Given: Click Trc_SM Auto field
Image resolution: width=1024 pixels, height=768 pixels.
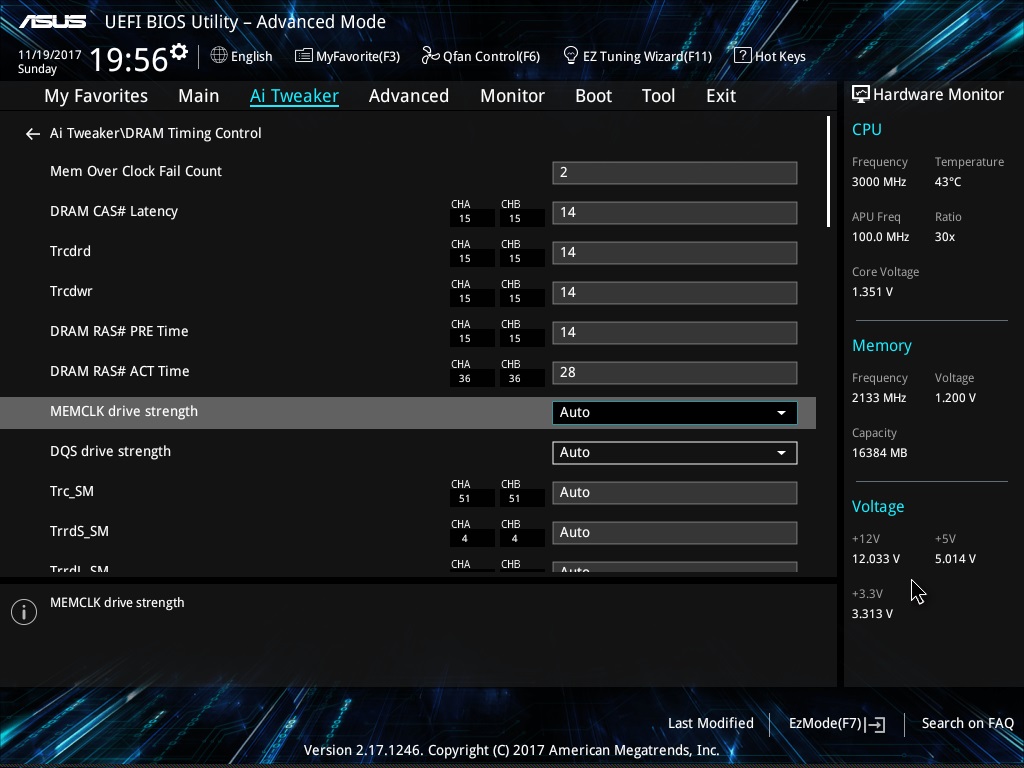Looking at the screenshot, I should tap(675, 492).
